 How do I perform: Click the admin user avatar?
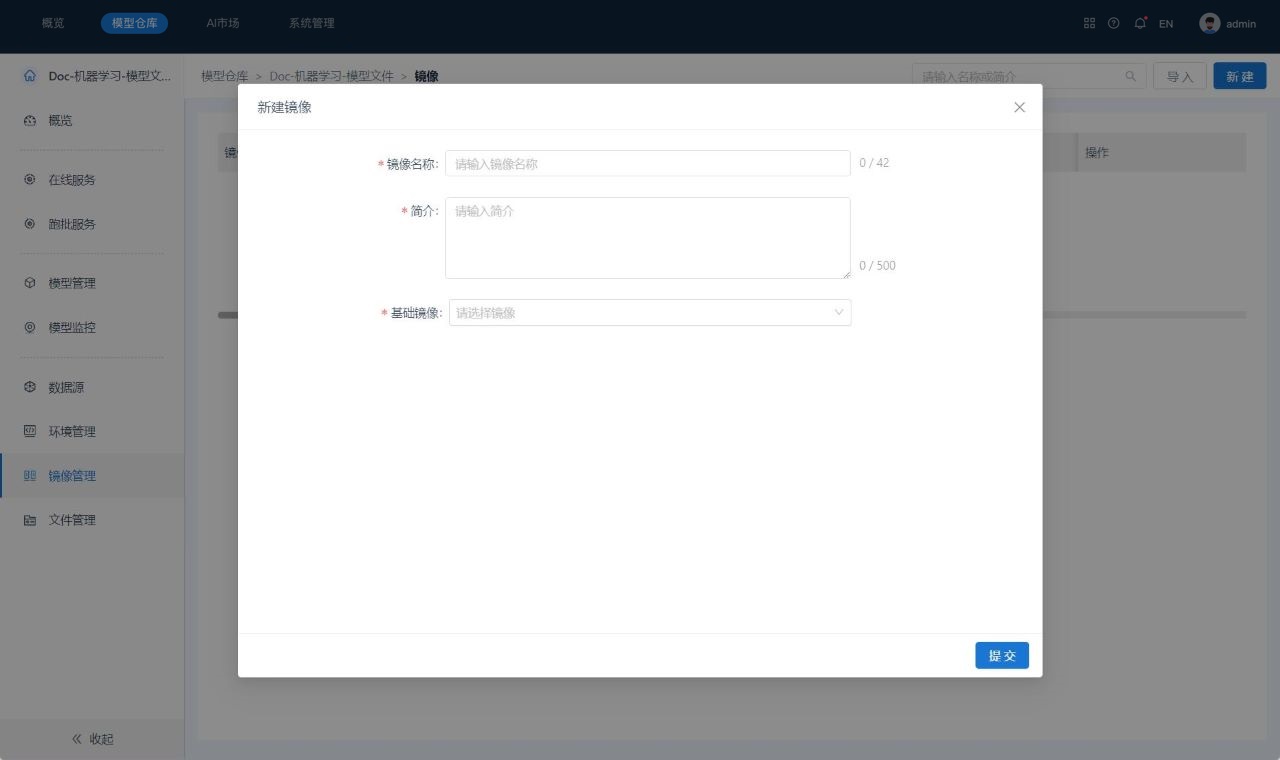click(x=1209, y=23)
